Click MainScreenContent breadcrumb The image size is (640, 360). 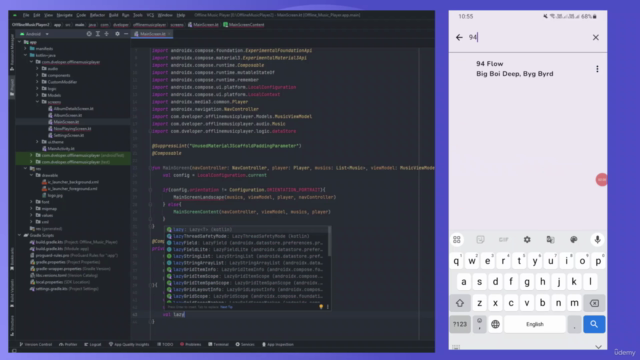[x=244, y=25]
